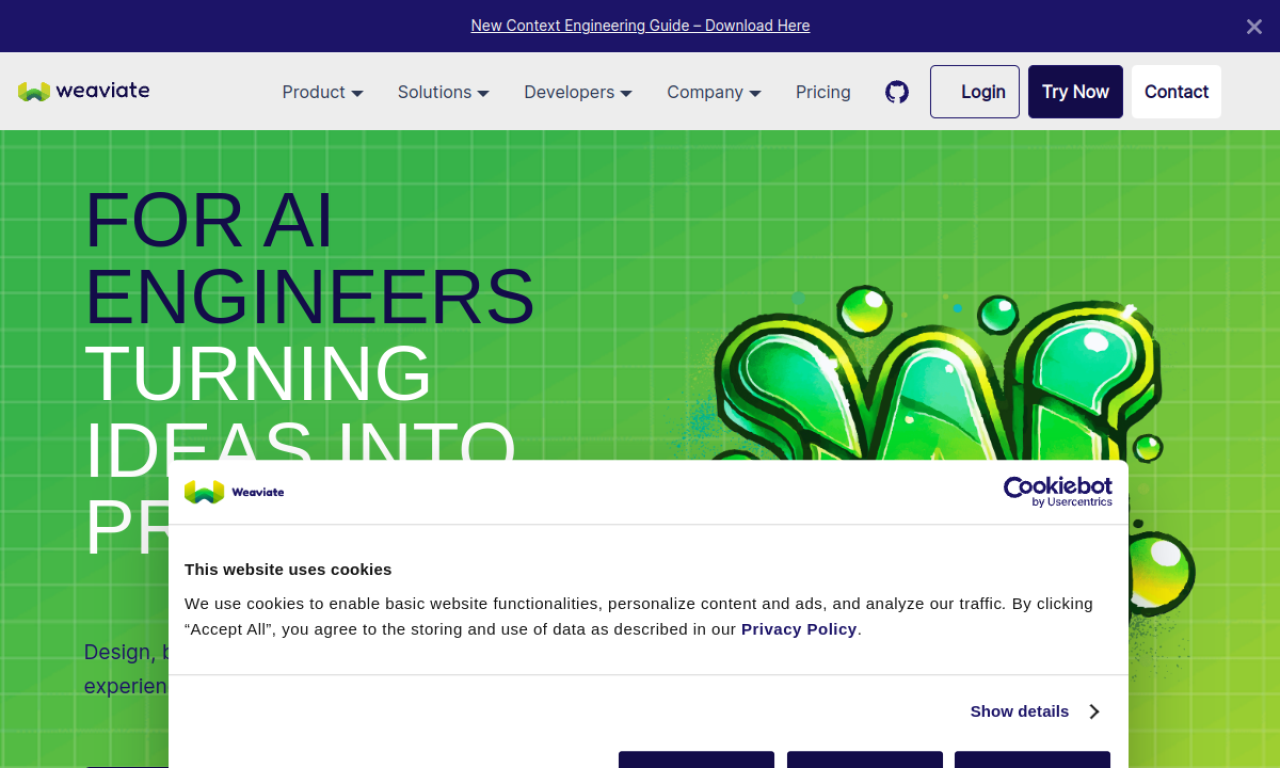Open the Context Engineering Guide link
Image resolution: width=1280 pixels, height=768 pixels.
click(x=640, y=26)
